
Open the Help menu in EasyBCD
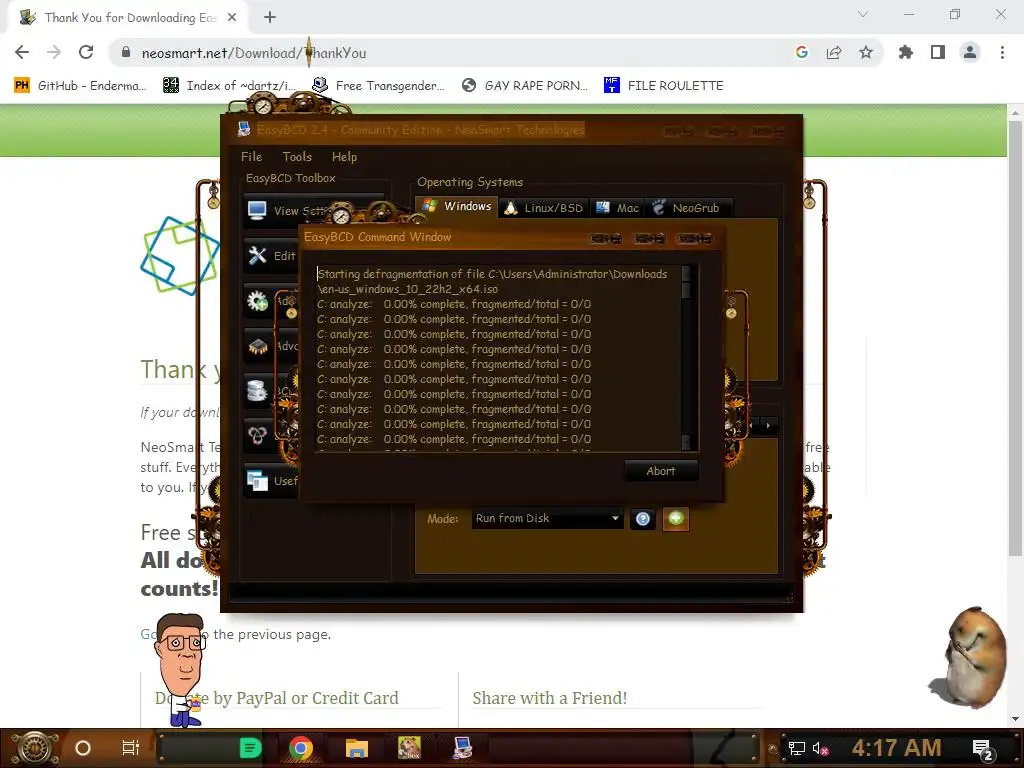pyautogui.click(x=344, y=157)
